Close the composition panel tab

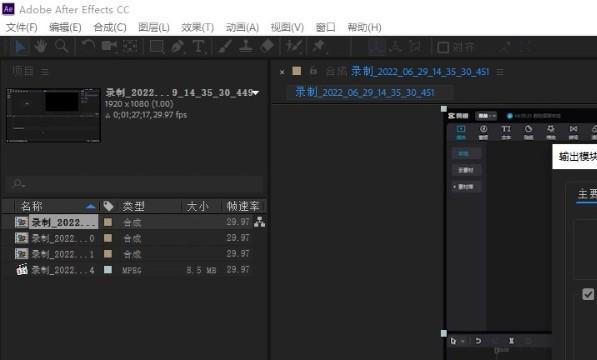[x=282, y=72]
